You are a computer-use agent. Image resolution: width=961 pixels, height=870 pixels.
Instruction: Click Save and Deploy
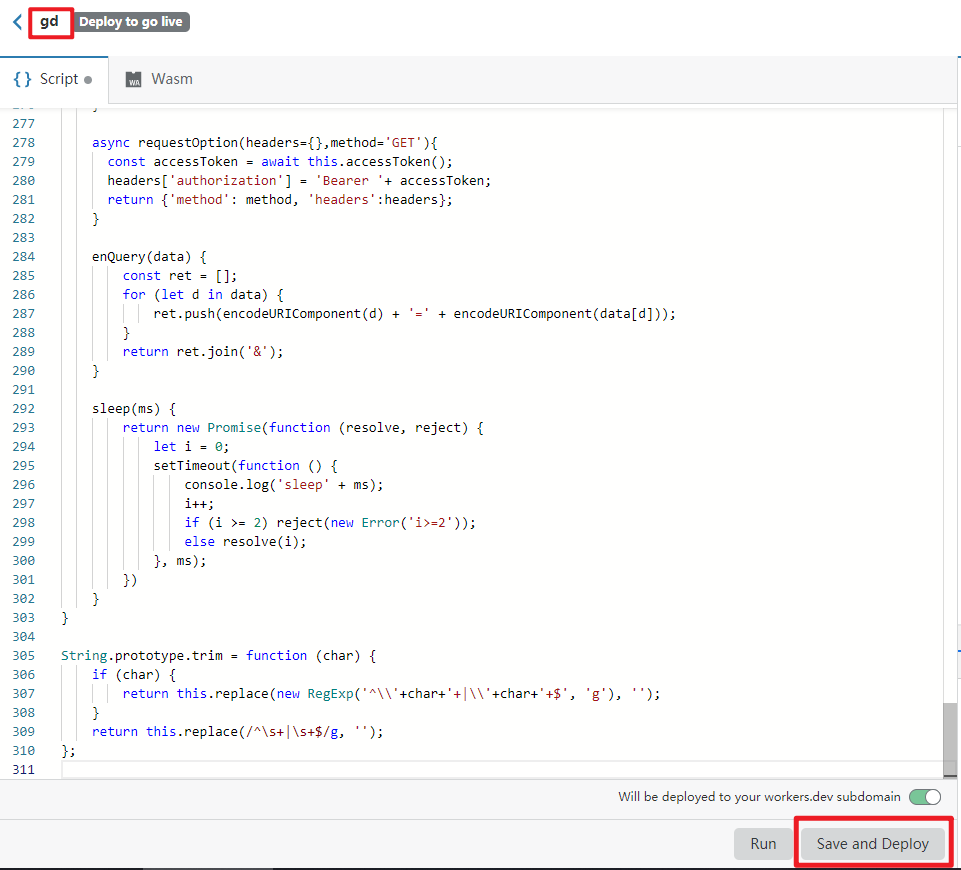pos(873,844)
